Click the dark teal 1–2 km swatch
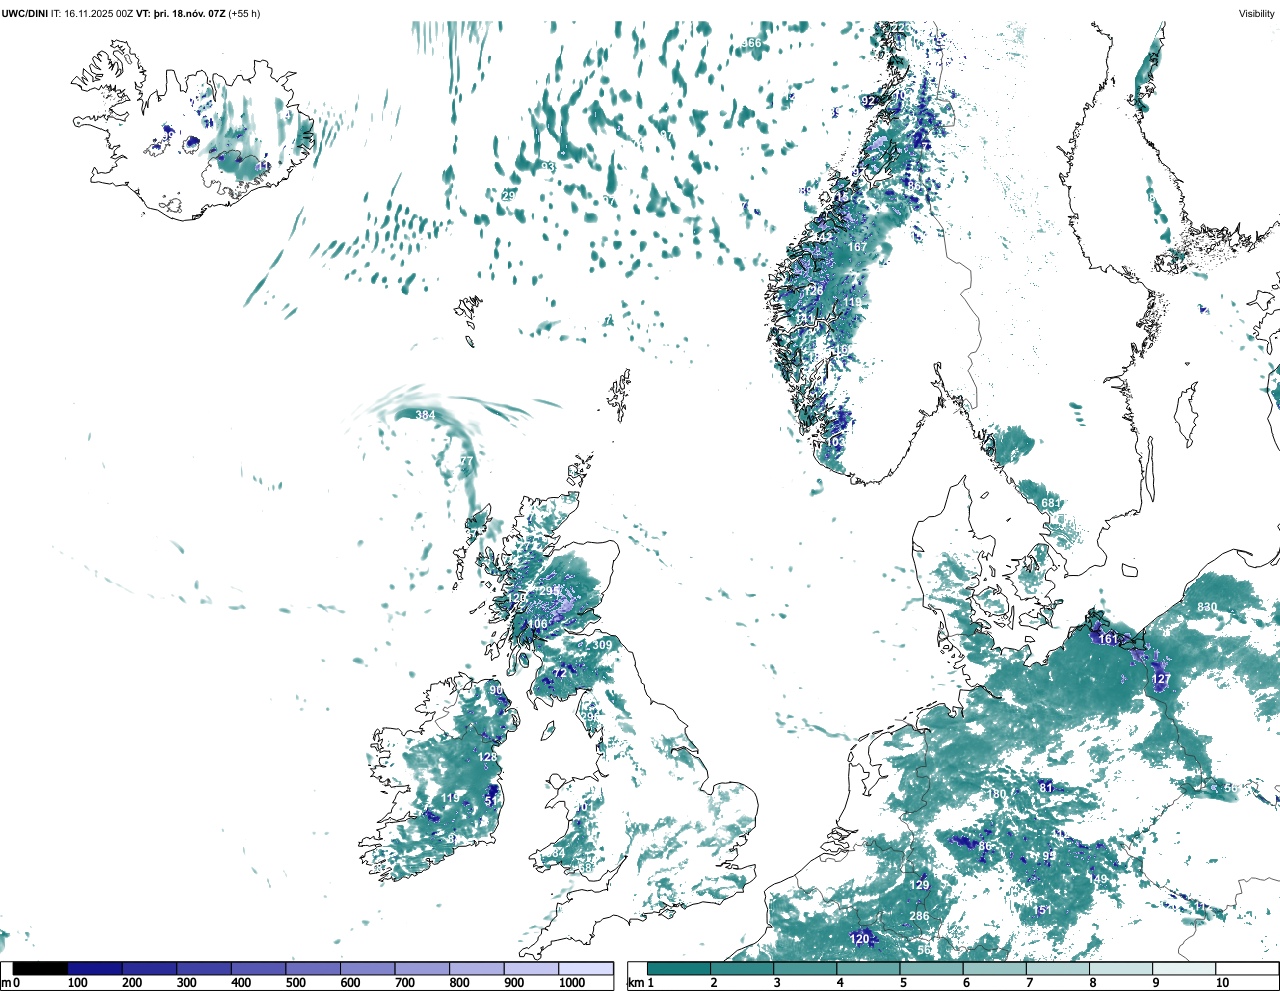The width and height of the screenshot is (1280, 991). point(679,968)
